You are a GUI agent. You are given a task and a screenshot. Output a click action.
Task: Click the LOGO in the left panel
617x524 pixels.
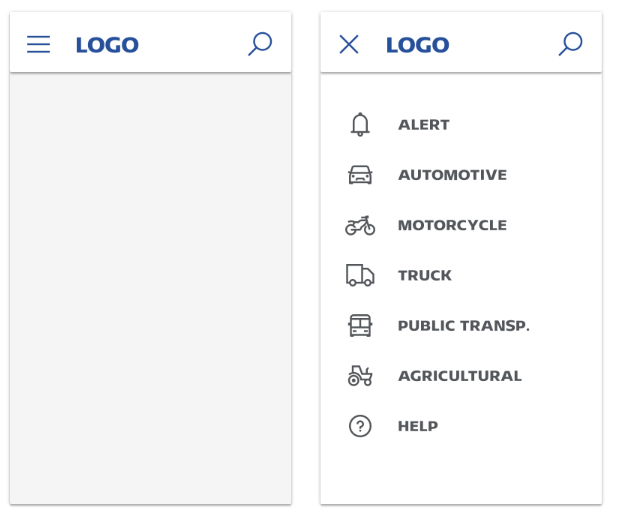107,45
